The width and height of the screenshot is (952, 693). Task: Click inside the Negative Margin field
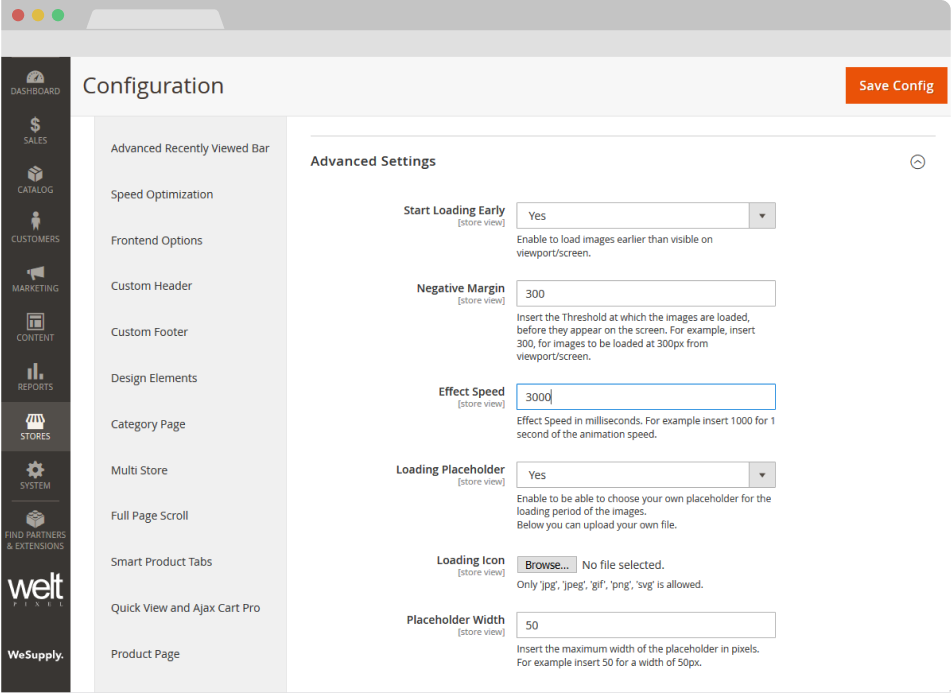tap(645, 293)
